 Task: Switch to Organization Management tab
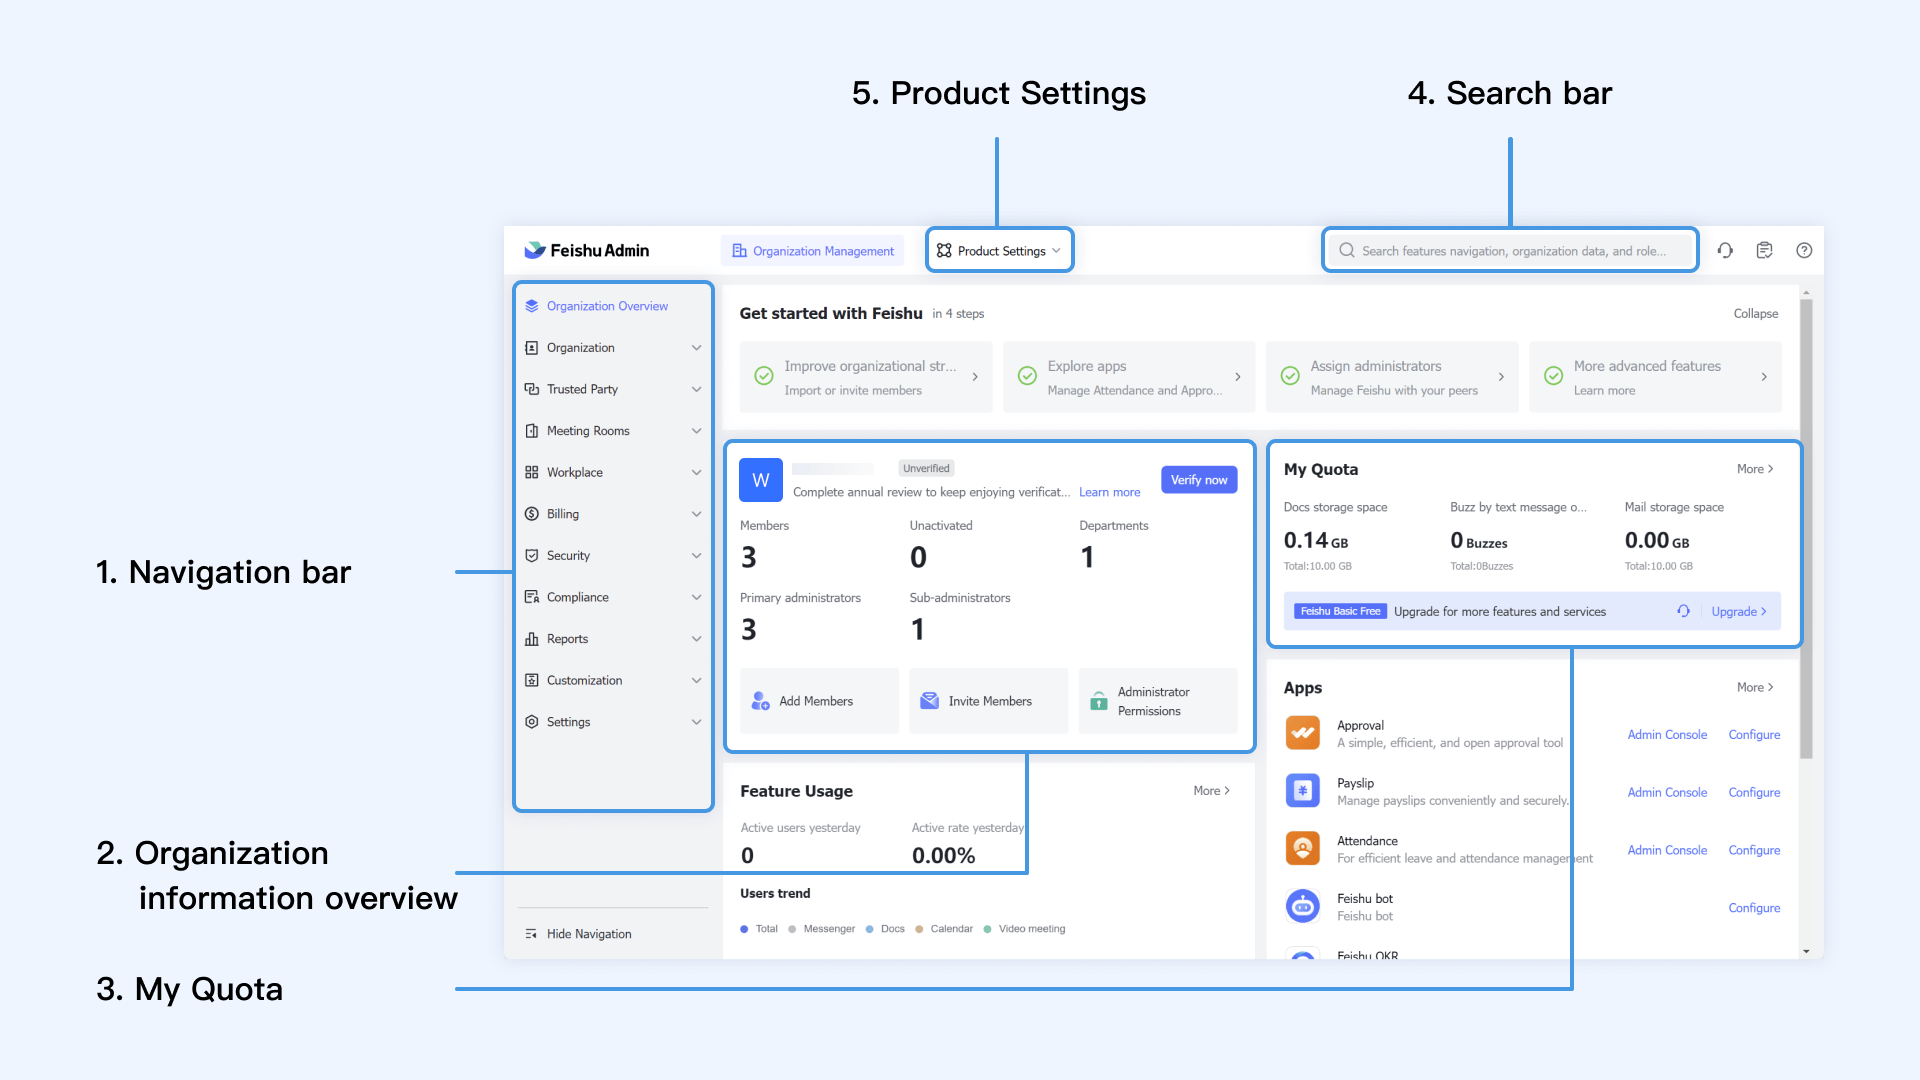pos(813,251)
